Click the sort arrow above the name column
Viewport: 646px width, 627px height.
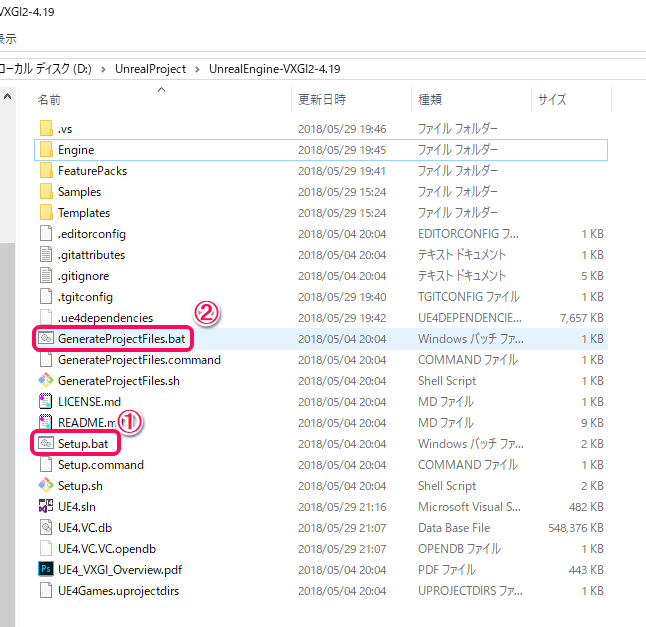click(x=162, y=89)
